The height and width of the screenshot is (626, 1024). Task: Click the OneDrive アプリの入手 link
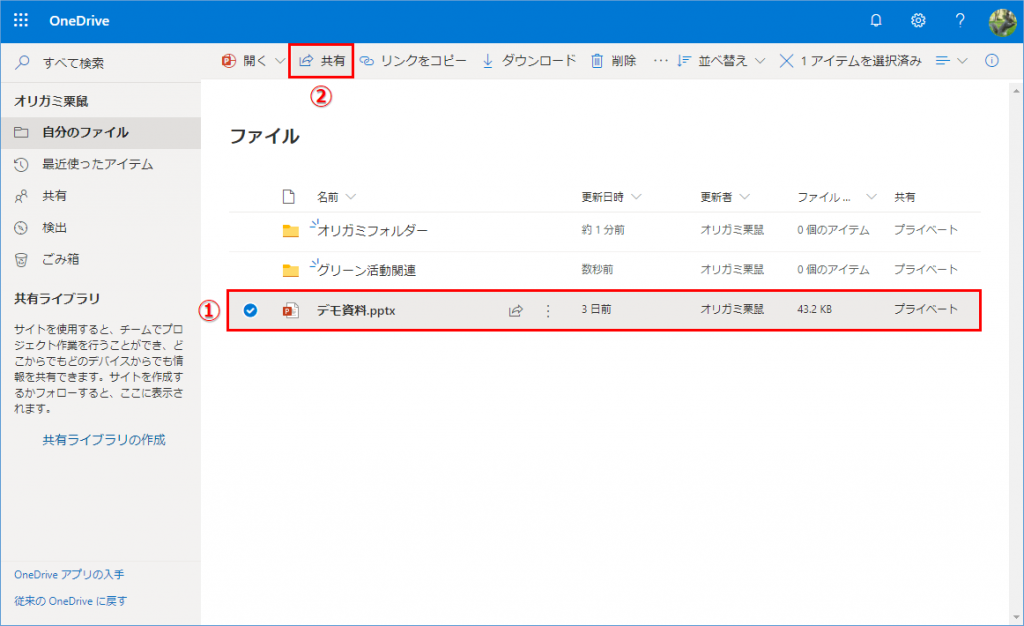click(69, 574)
